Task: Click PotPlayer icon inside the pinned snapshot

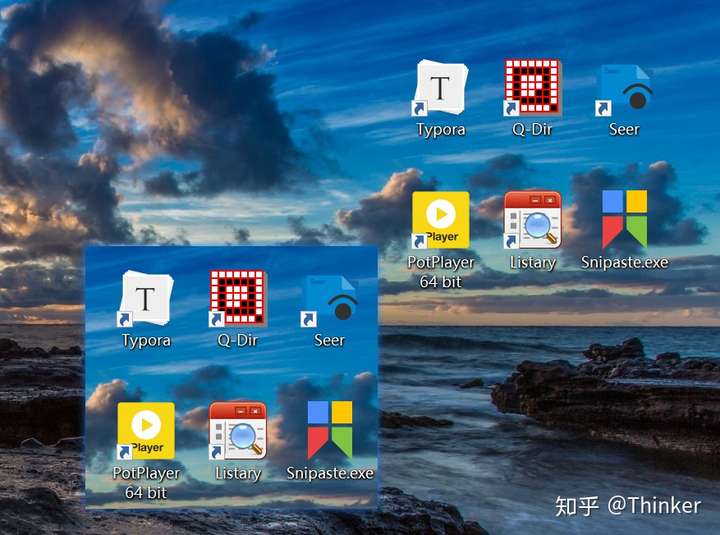Action: (x=146, y=431)
